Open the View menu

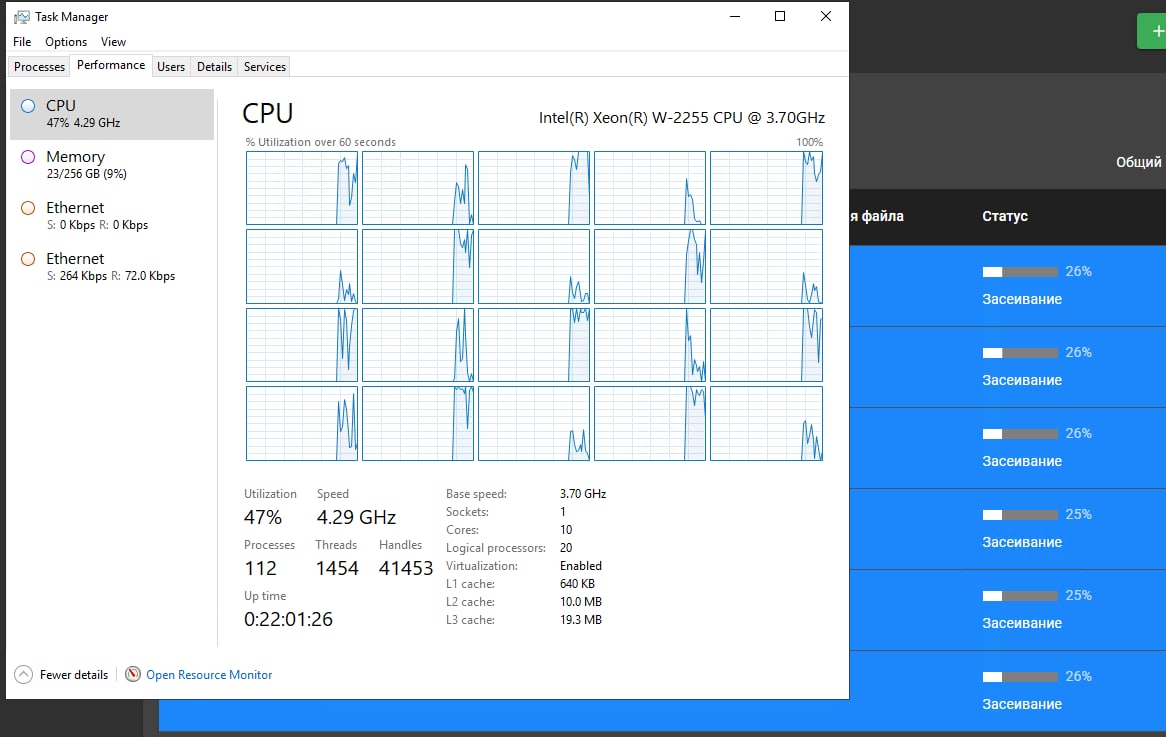pyautogui.click(x=114, y=42)
